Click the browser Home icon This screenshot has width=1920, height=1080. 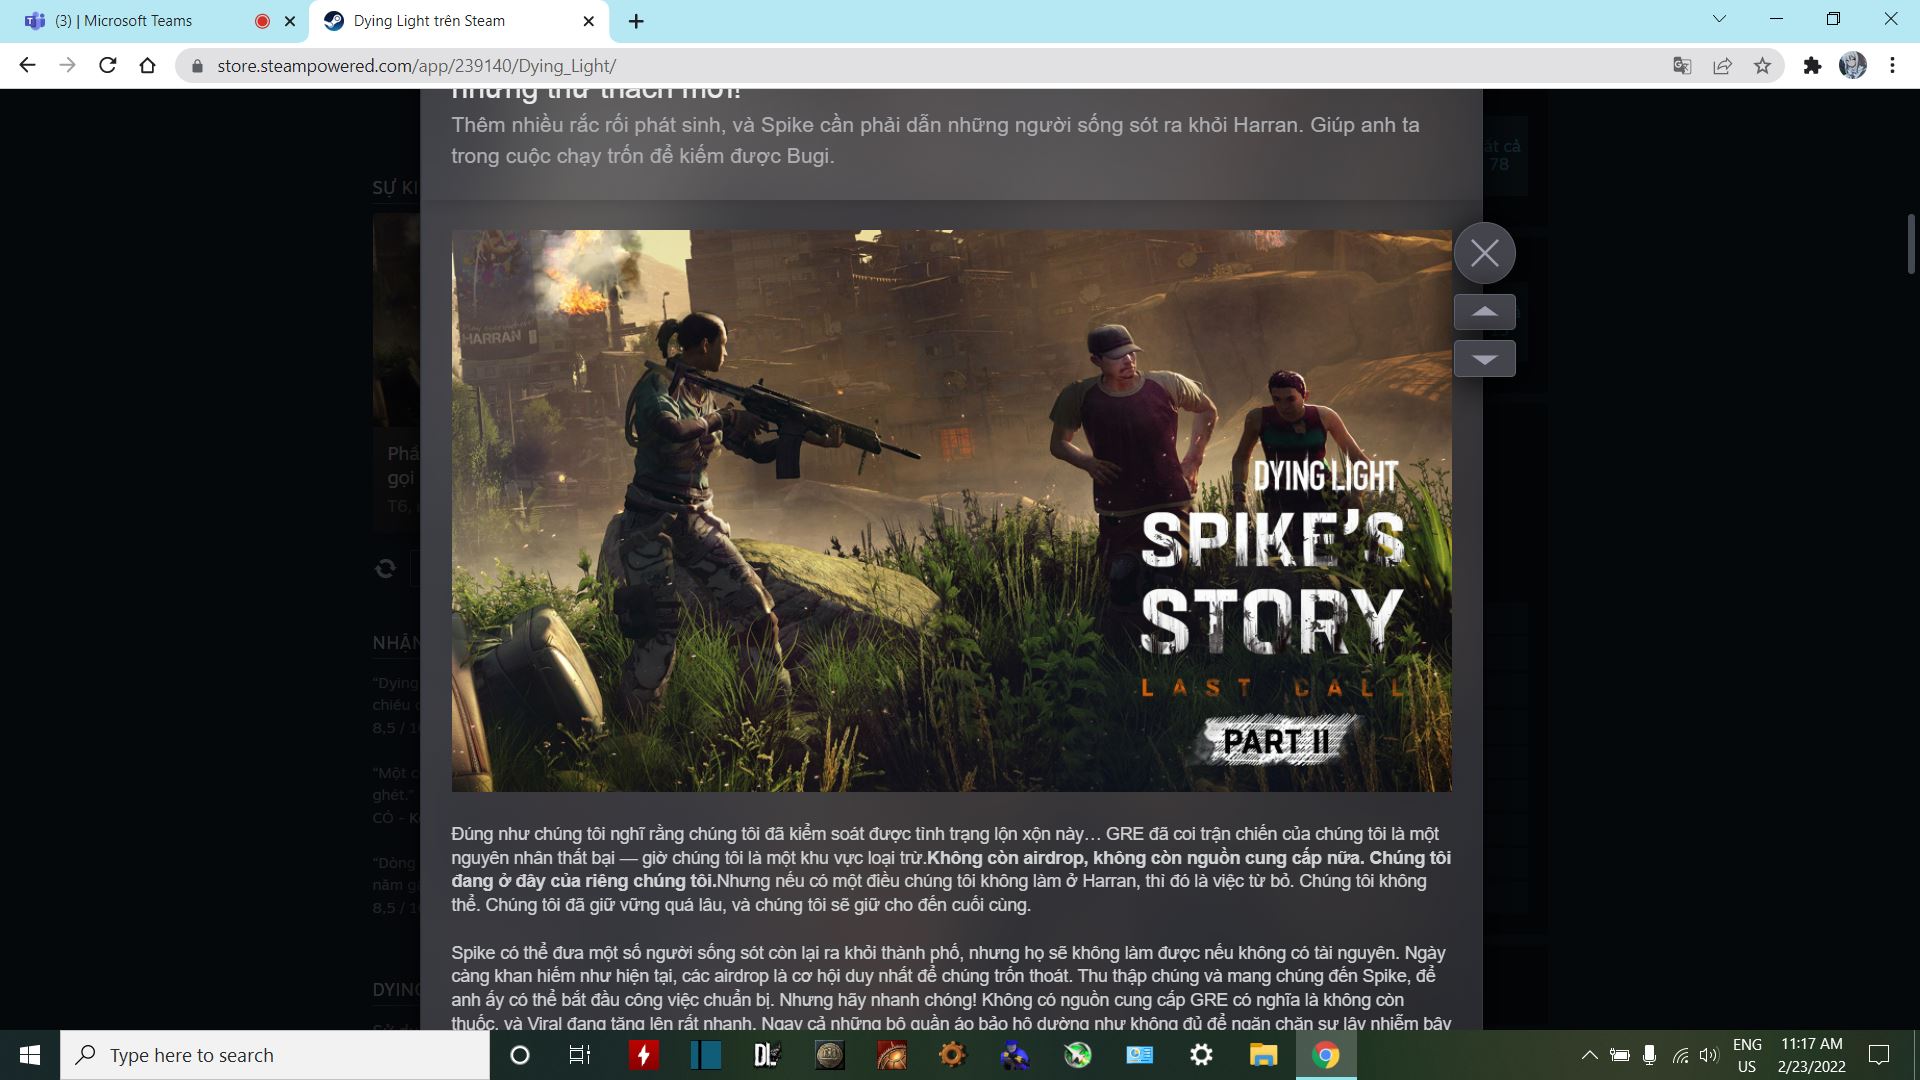148,66
